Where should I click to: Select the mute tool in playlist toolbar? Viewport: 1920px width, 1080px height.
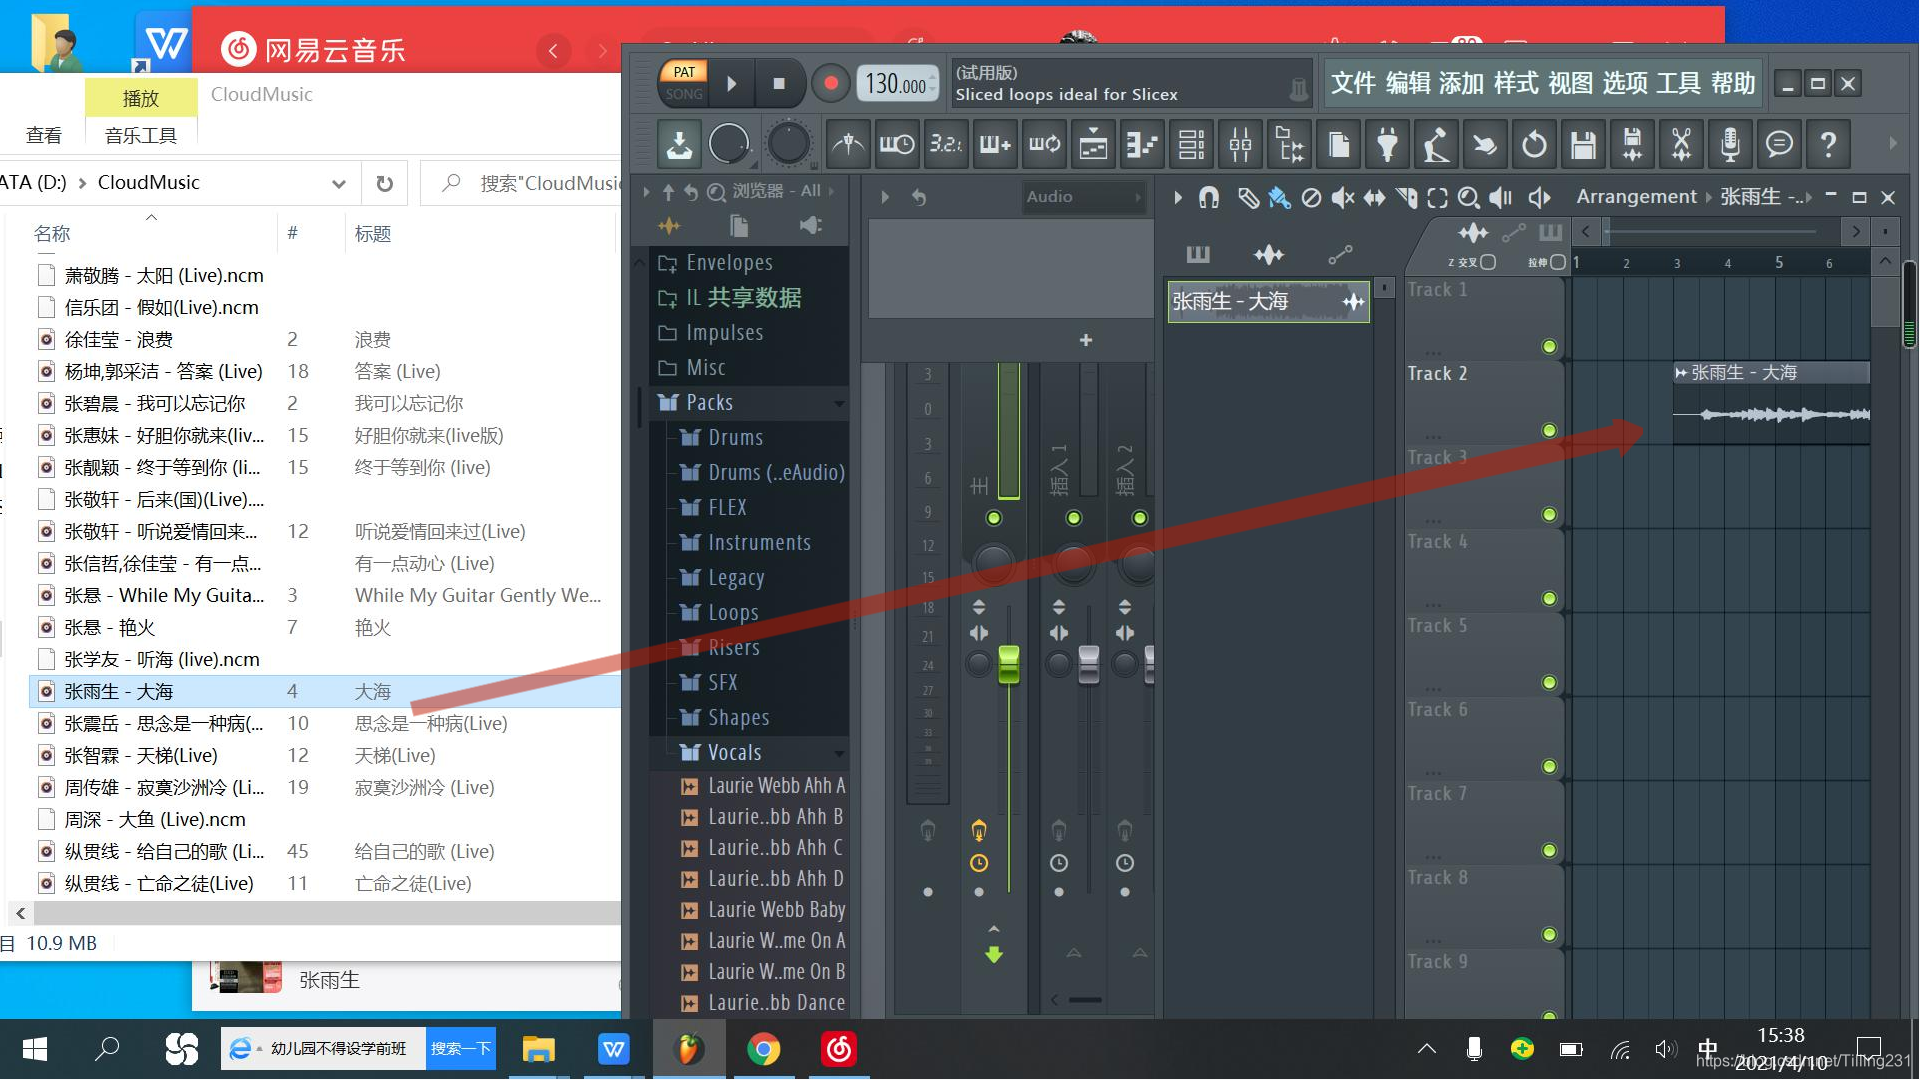(x=1342, y=198)
